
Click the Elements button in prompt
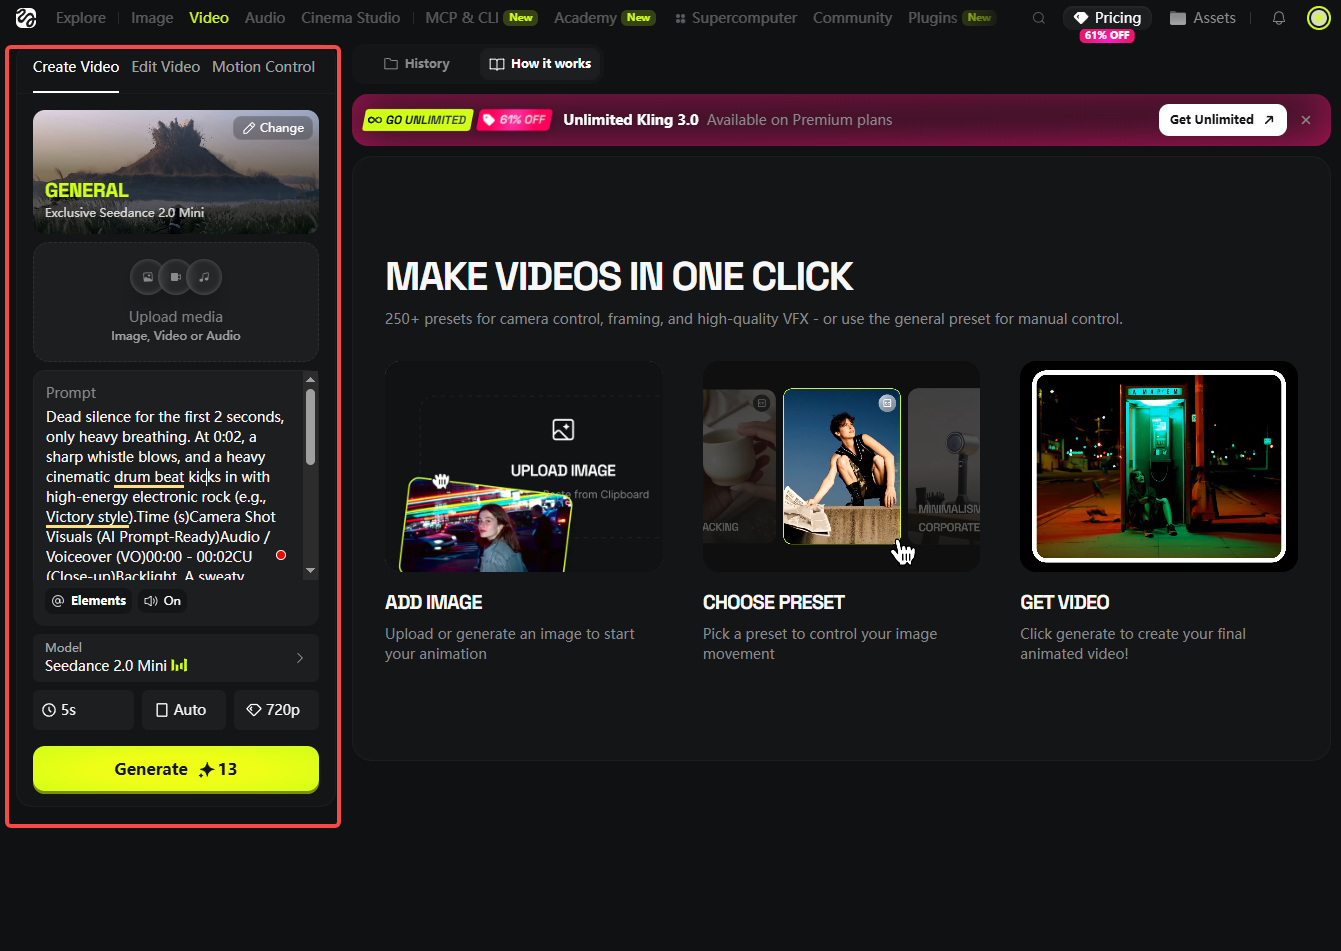coord(89,601)
